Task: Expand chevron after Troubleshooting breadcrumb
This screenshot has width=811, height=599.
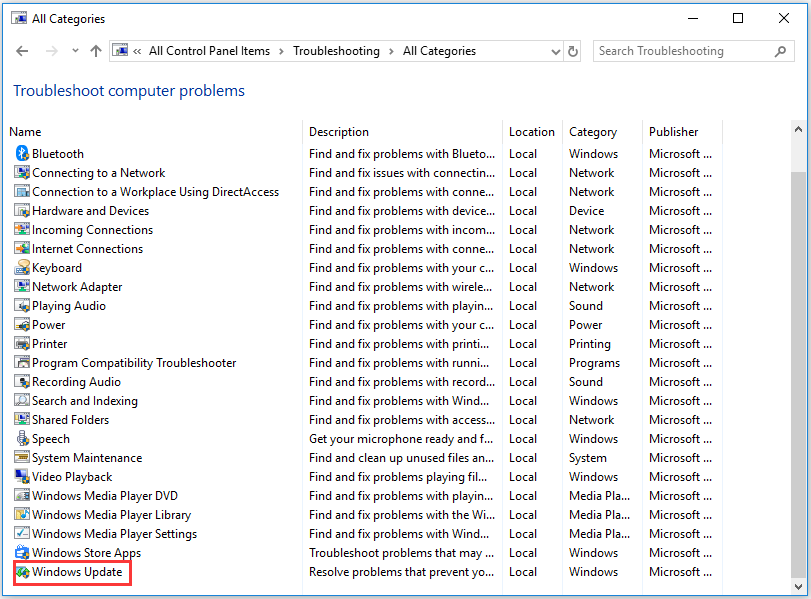Action: (x=391, y=51)
